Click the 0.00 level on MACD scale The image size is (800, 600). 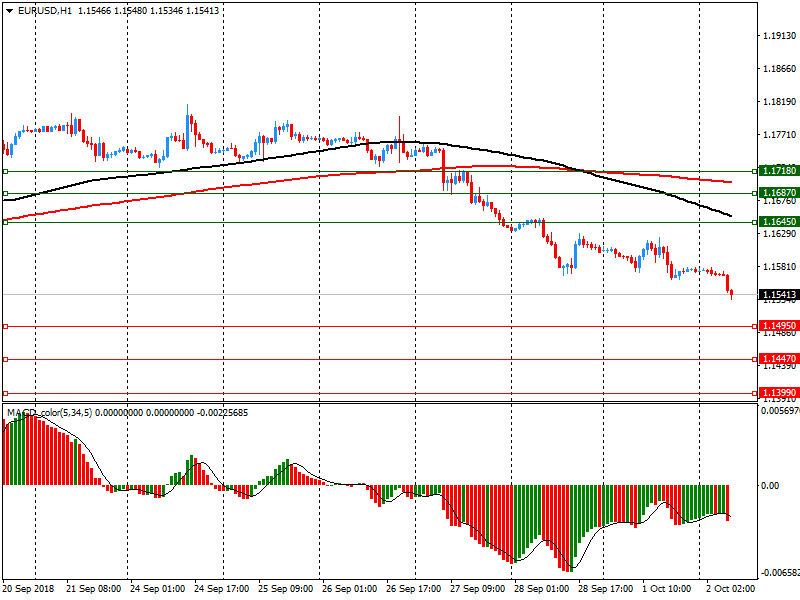click(x=770, y=485)
